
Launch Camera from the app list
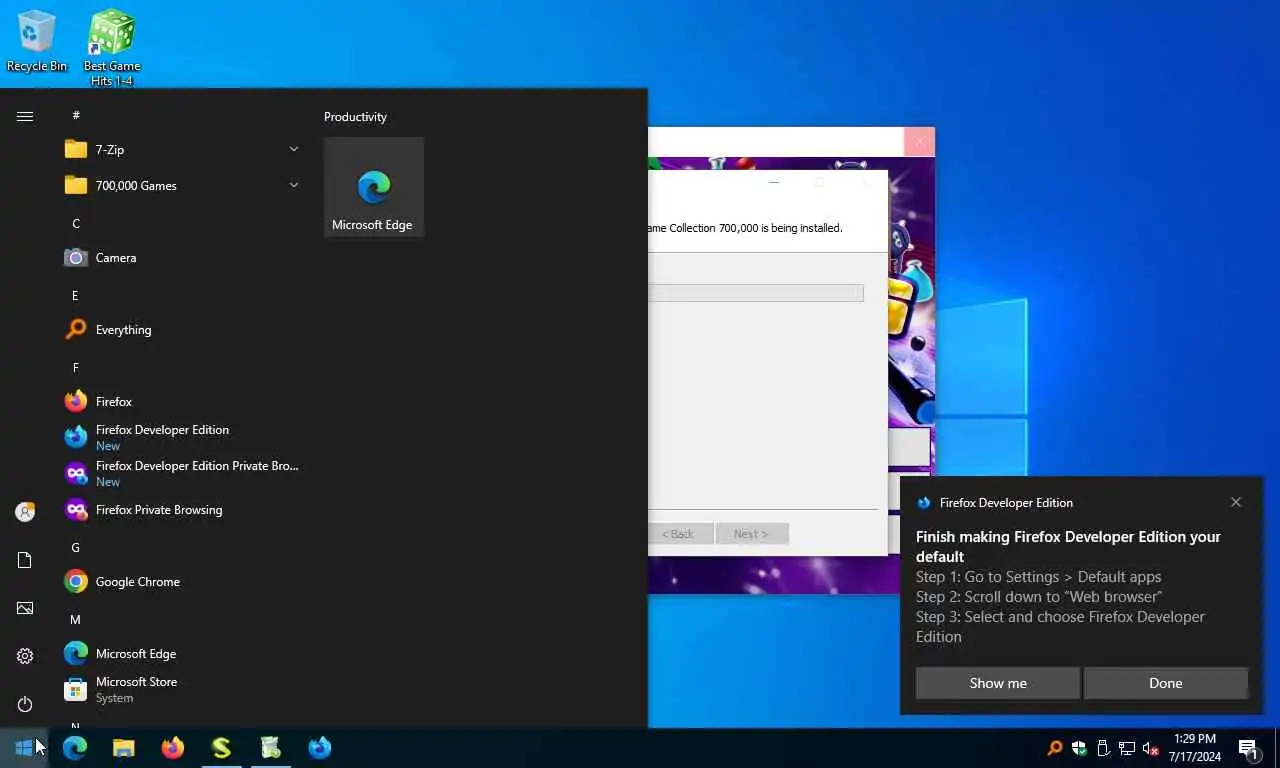click(x=182, y=258)
